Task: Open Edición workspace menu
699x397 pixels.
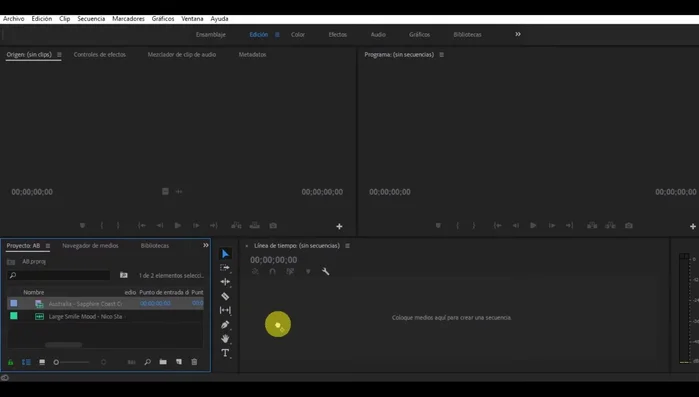Action: pyautogui.click(x=277, y=35)
